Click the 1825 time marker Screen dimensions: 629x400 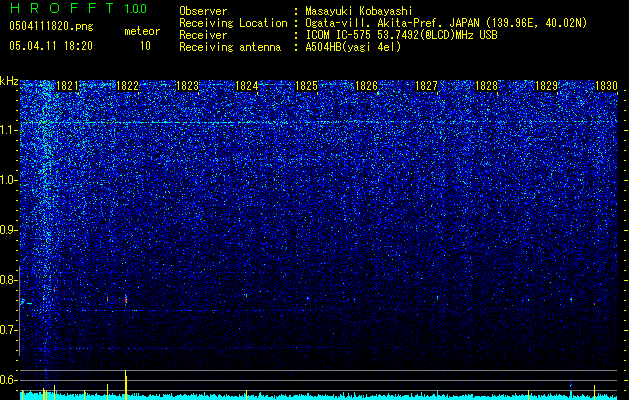click(x=306, y=85)
